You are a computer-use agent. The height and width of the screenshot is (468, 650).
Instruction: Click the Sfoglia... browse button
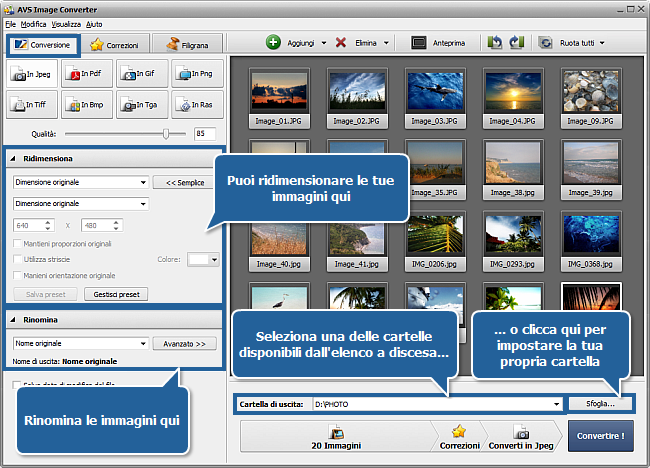(600, 404)
